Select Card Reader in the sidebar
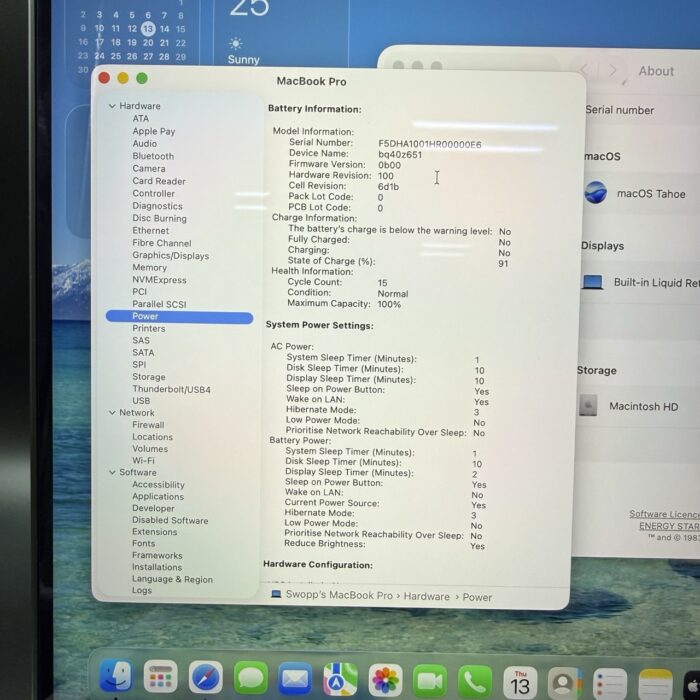The height and width of the screenshot is (700, 700). (159, 181)
